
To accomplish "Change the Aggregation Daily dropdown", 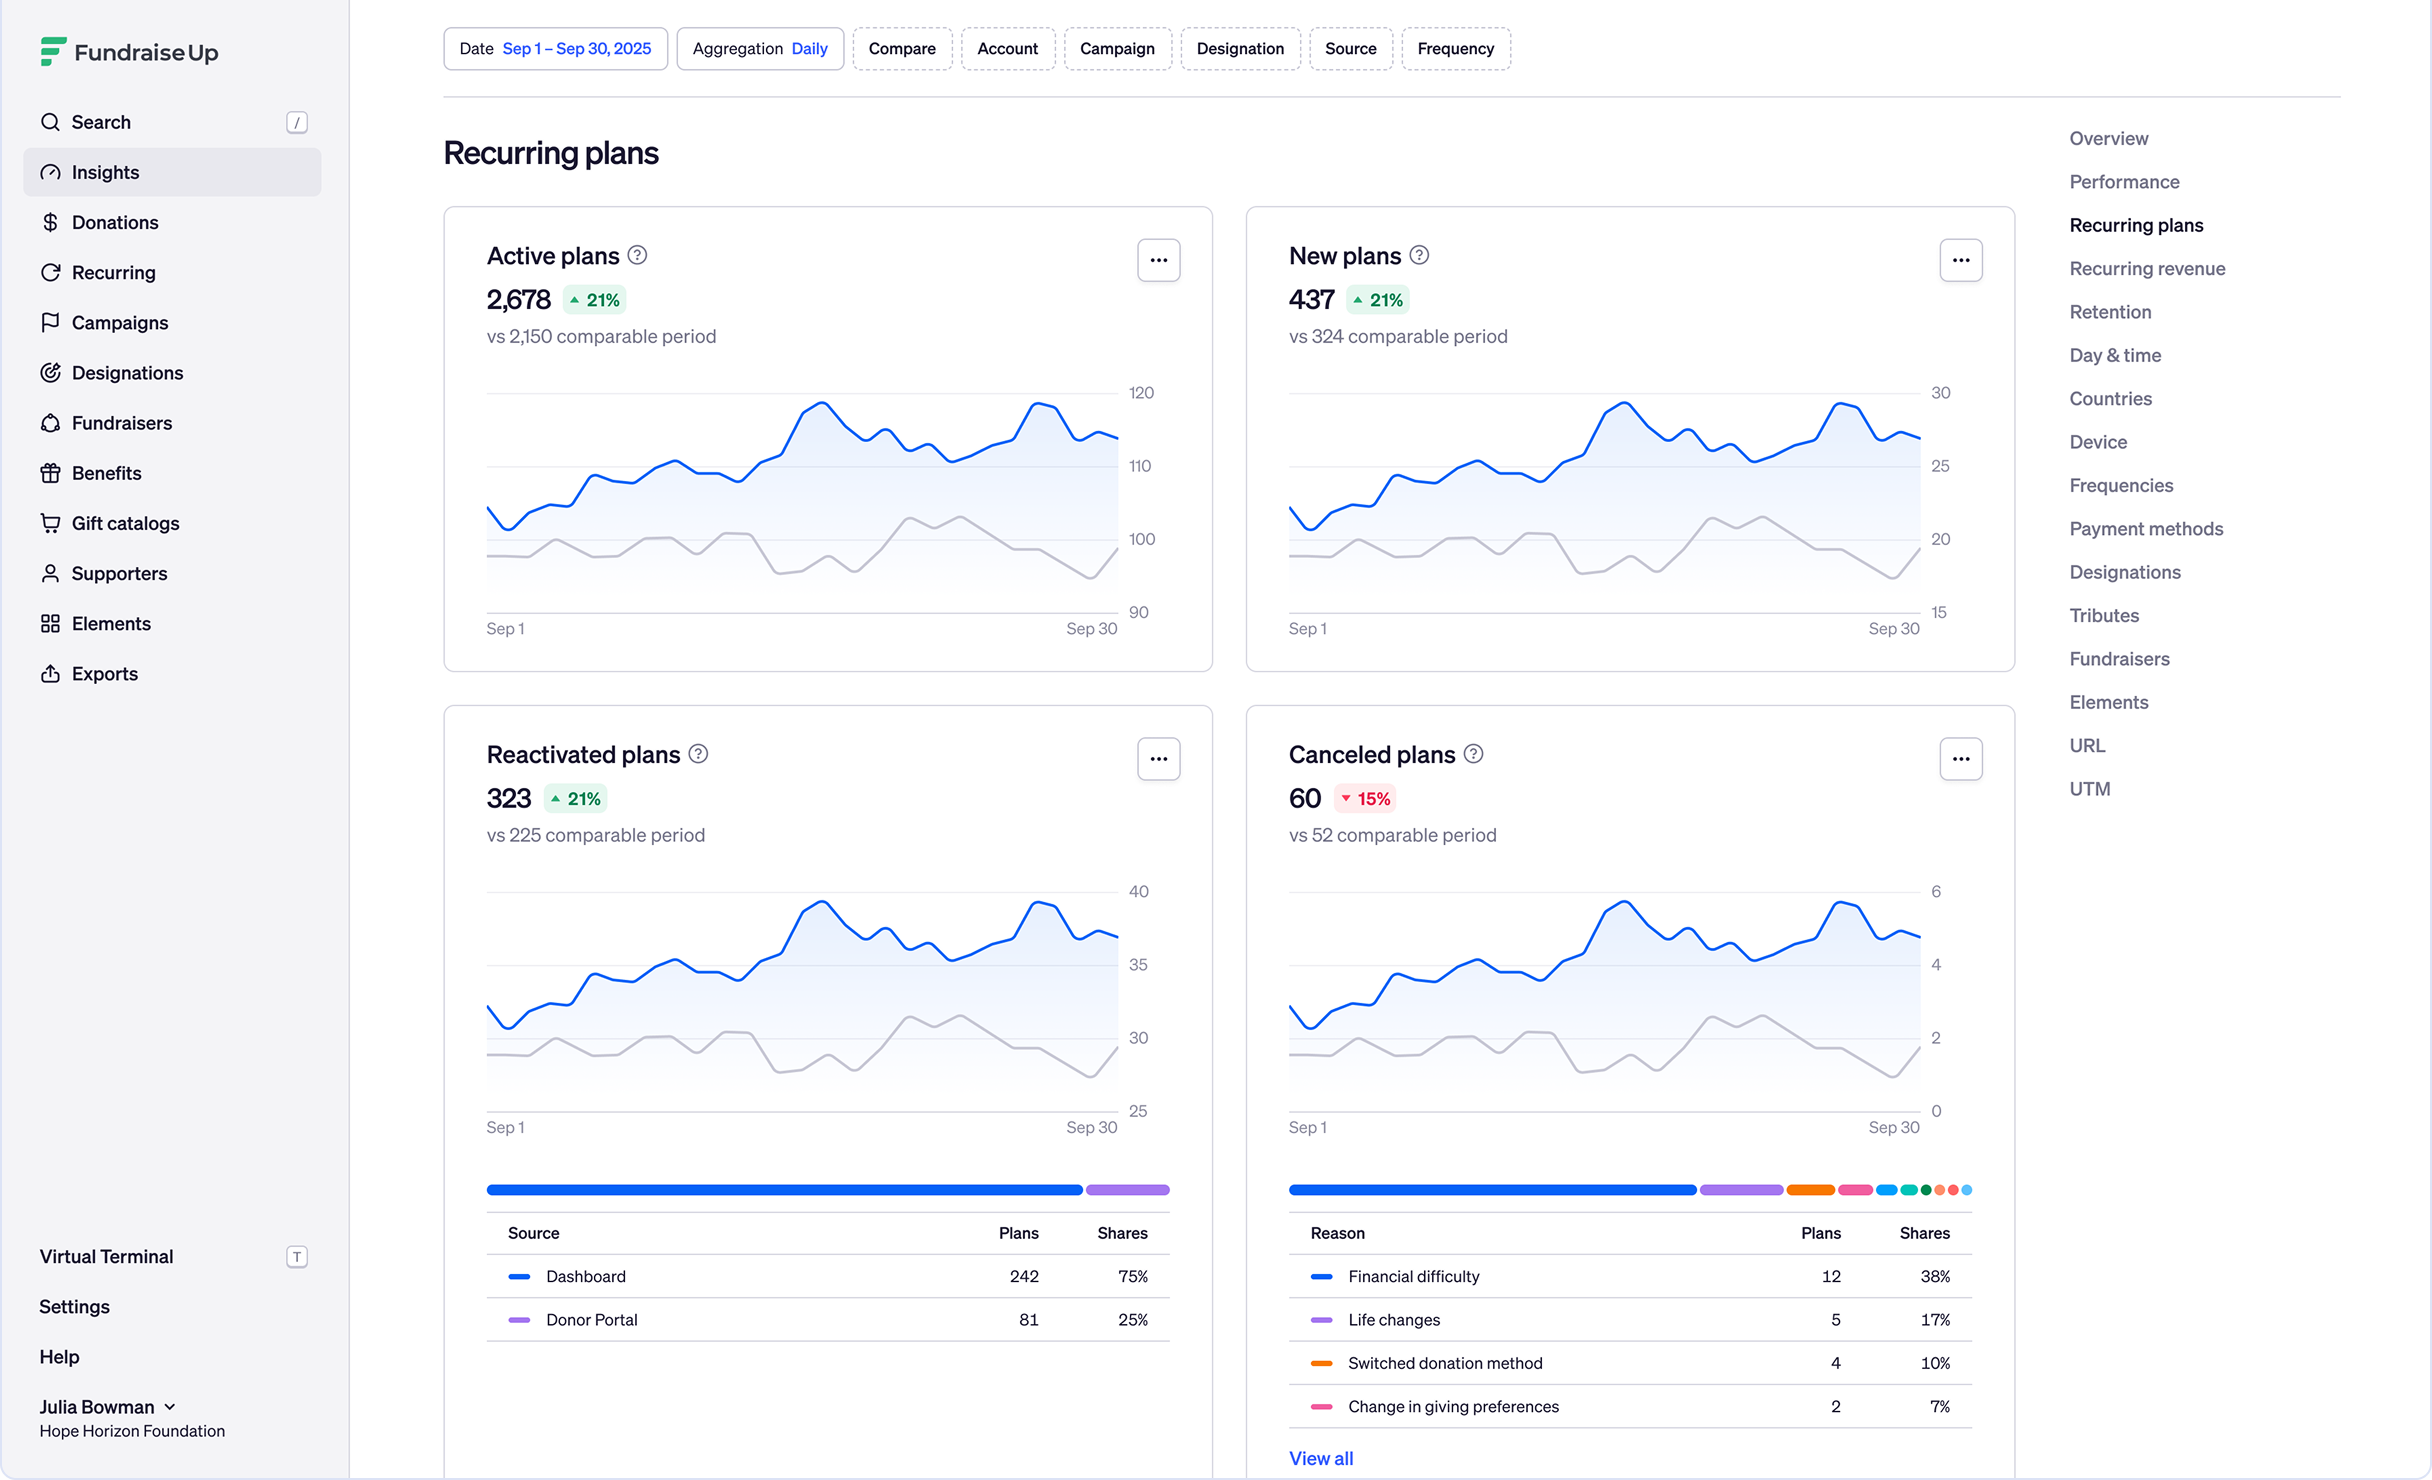I will click(x=760, y=49).
